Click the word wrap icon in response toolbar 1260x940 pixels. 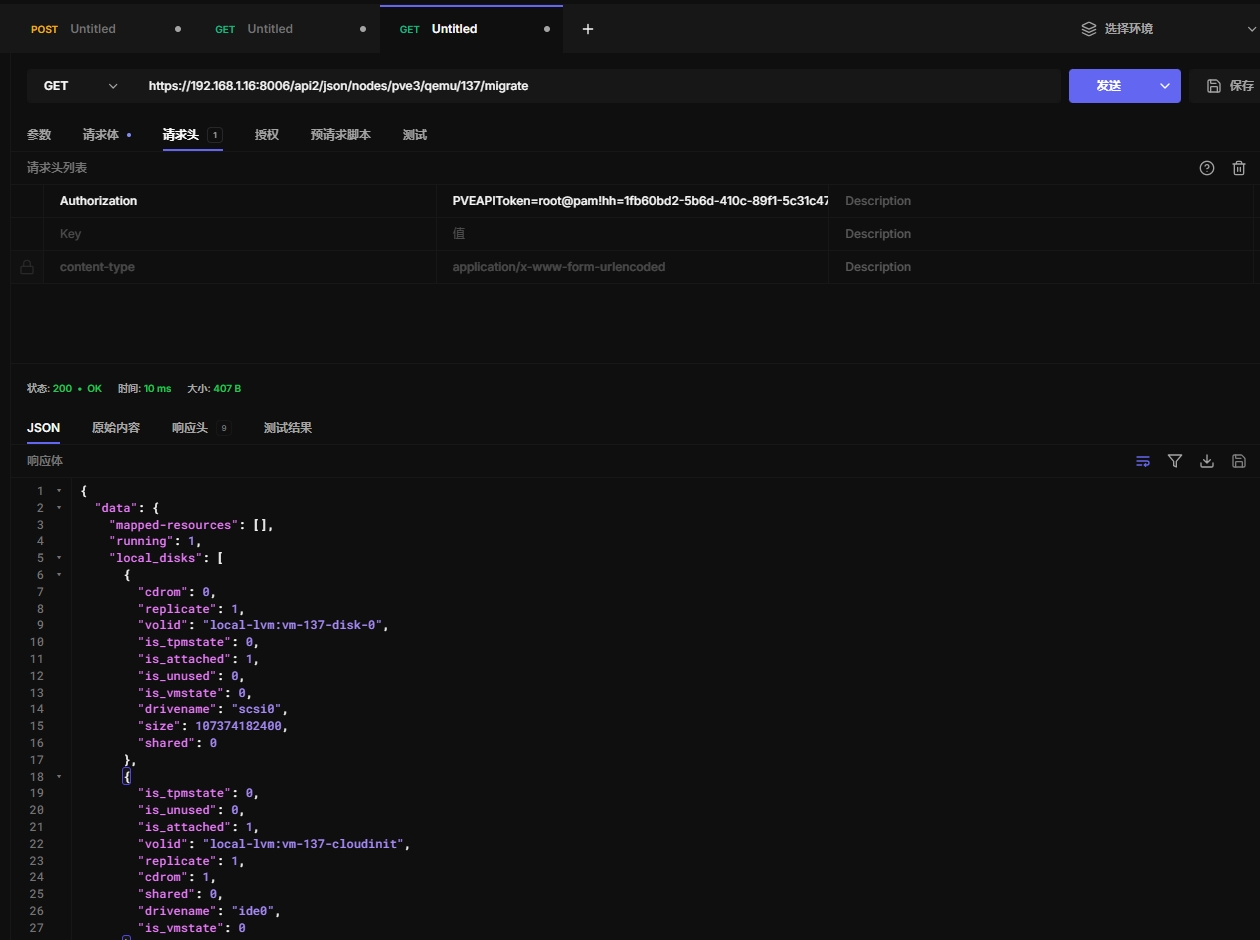[1143, 461]
